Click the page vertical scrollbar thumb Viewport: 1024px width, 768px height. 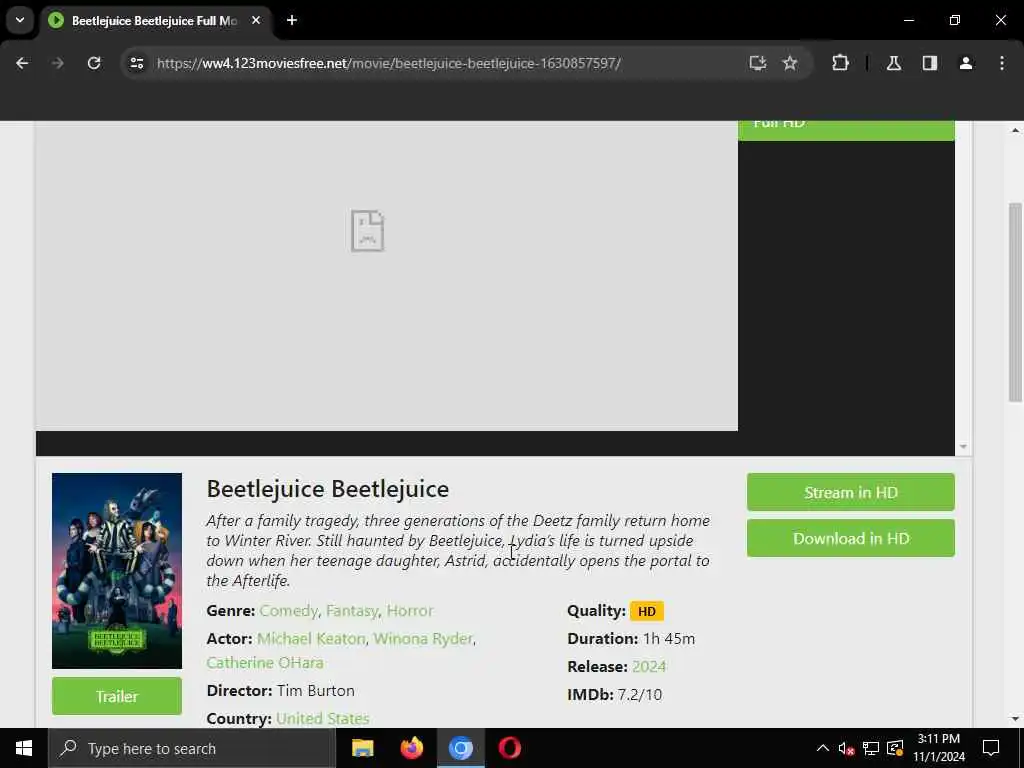pos(1015,302)
